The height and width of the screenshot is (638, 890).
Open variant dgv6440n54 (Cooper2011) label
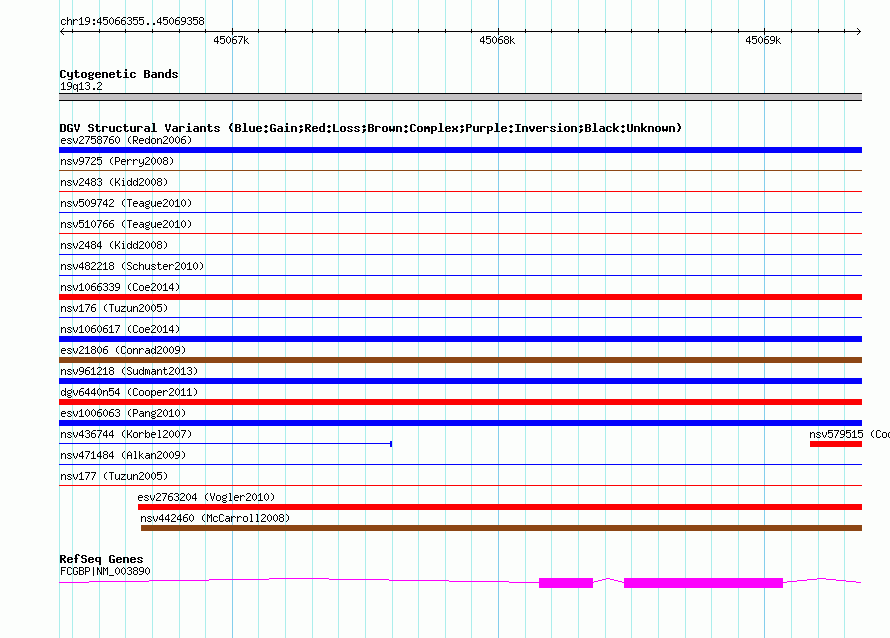(x=129, y=392)
